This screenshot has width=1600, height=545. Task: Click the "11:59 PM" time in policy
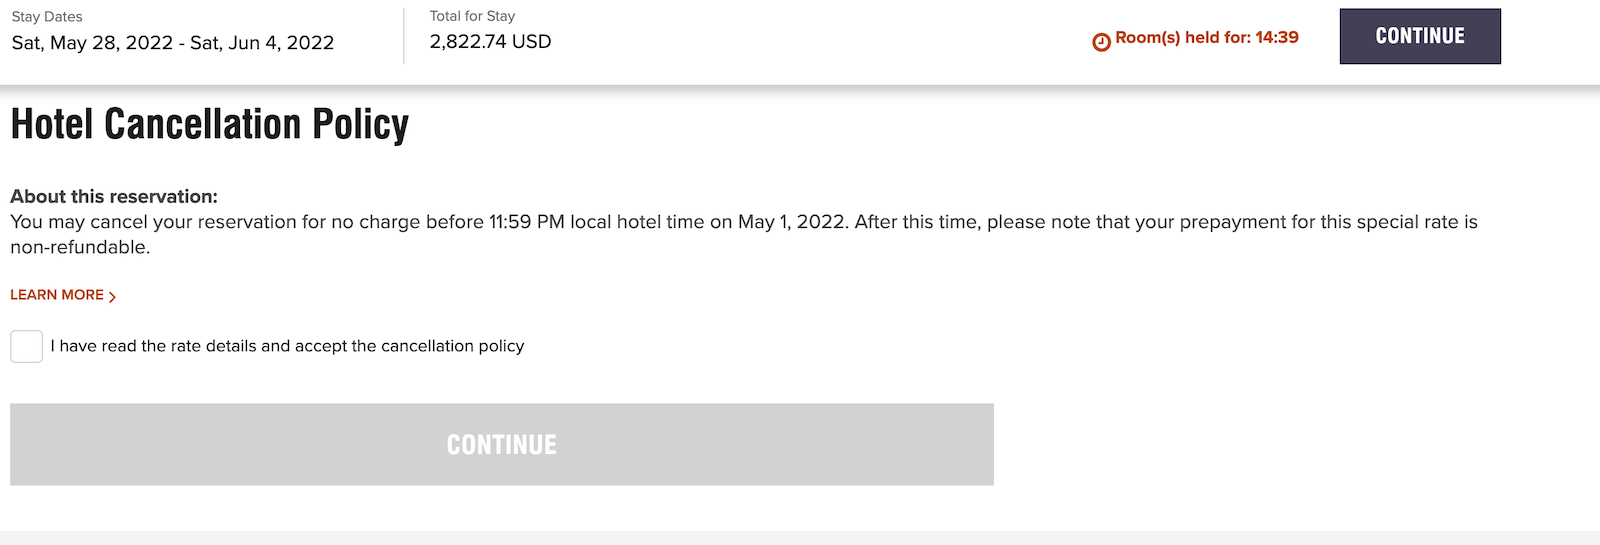pyautogui.click(x=526, y=222)
